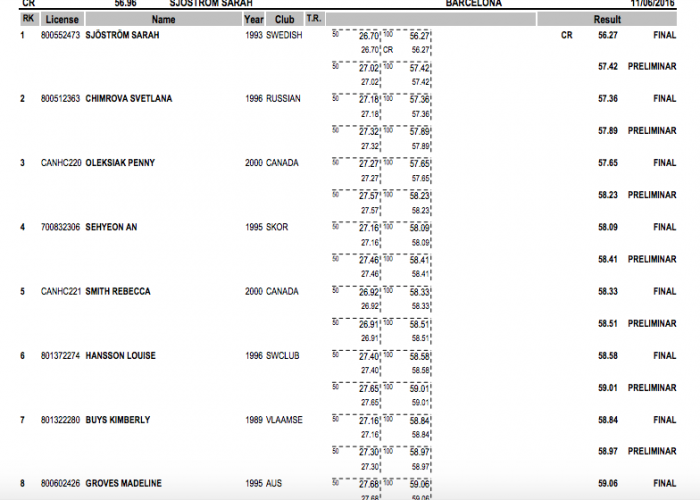Click license number 801322280
700x500 pixels.
(60, 420)
